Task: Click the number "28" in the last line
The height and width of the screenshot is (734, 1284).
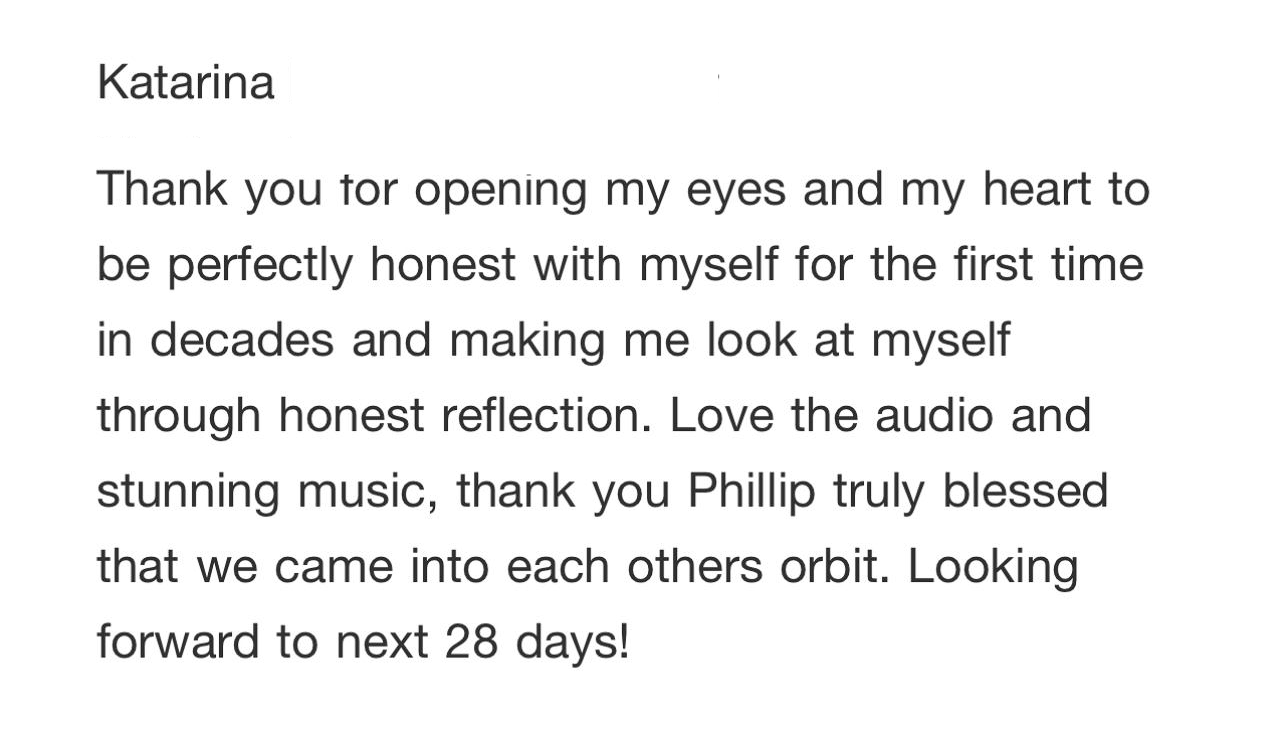Action: coord(473,641)
